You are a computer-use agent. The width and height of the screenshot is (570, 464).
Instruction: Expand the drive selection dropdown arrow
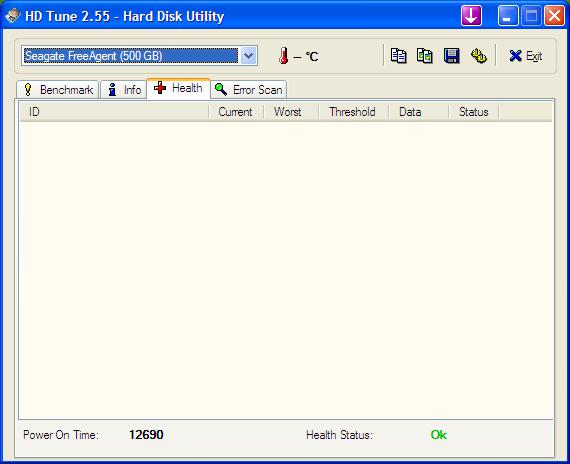(x=249, y=56)
